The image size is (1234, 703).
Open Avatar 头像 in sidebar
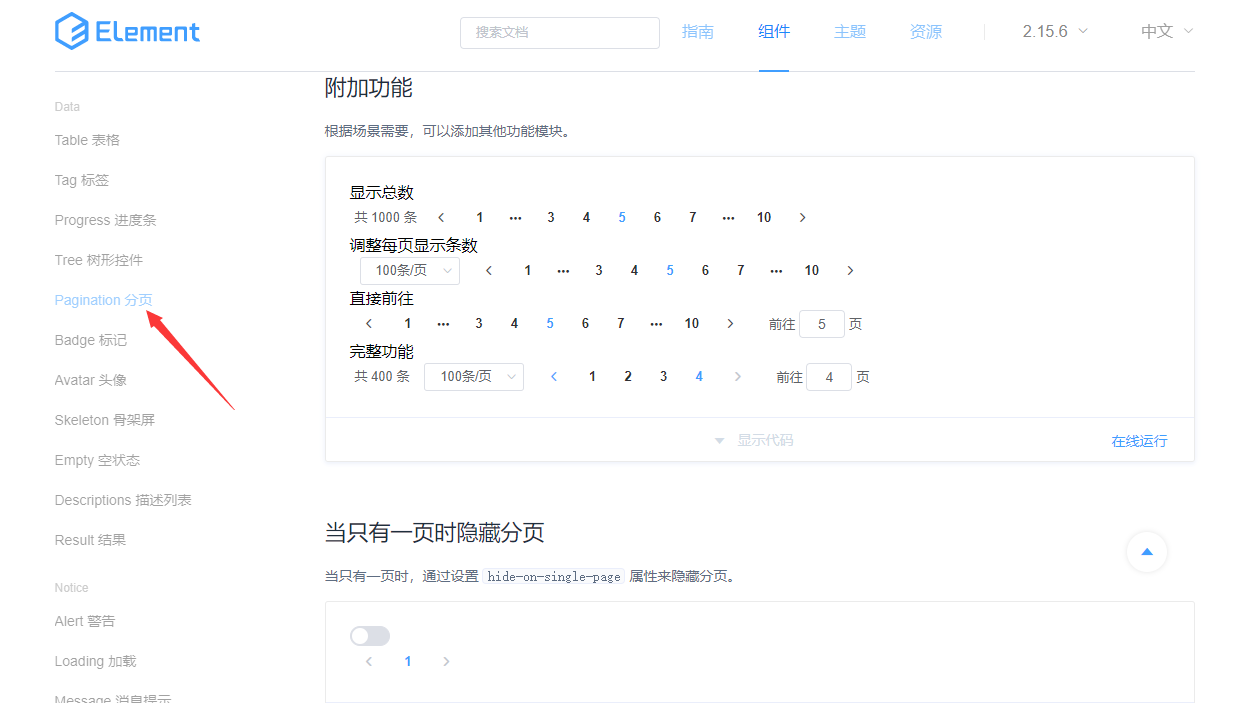(91, 380)
